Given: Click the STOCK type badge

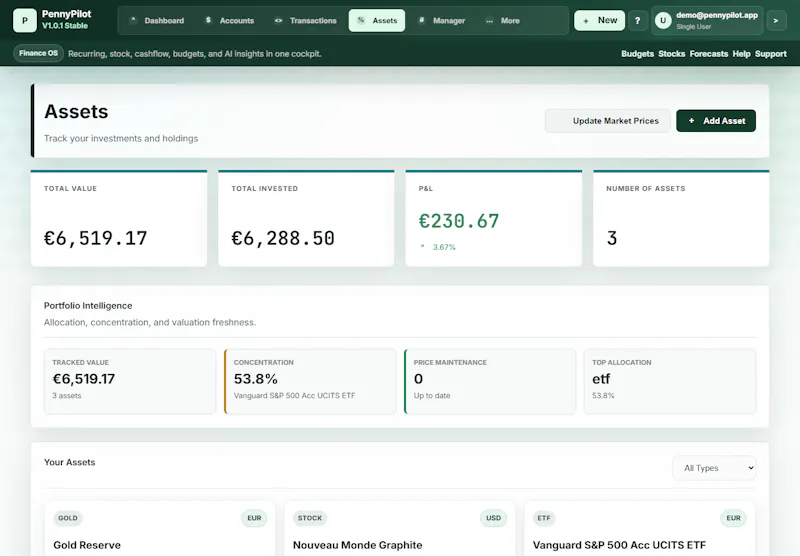Looking at the screenshot, I should tap(310, 518).
